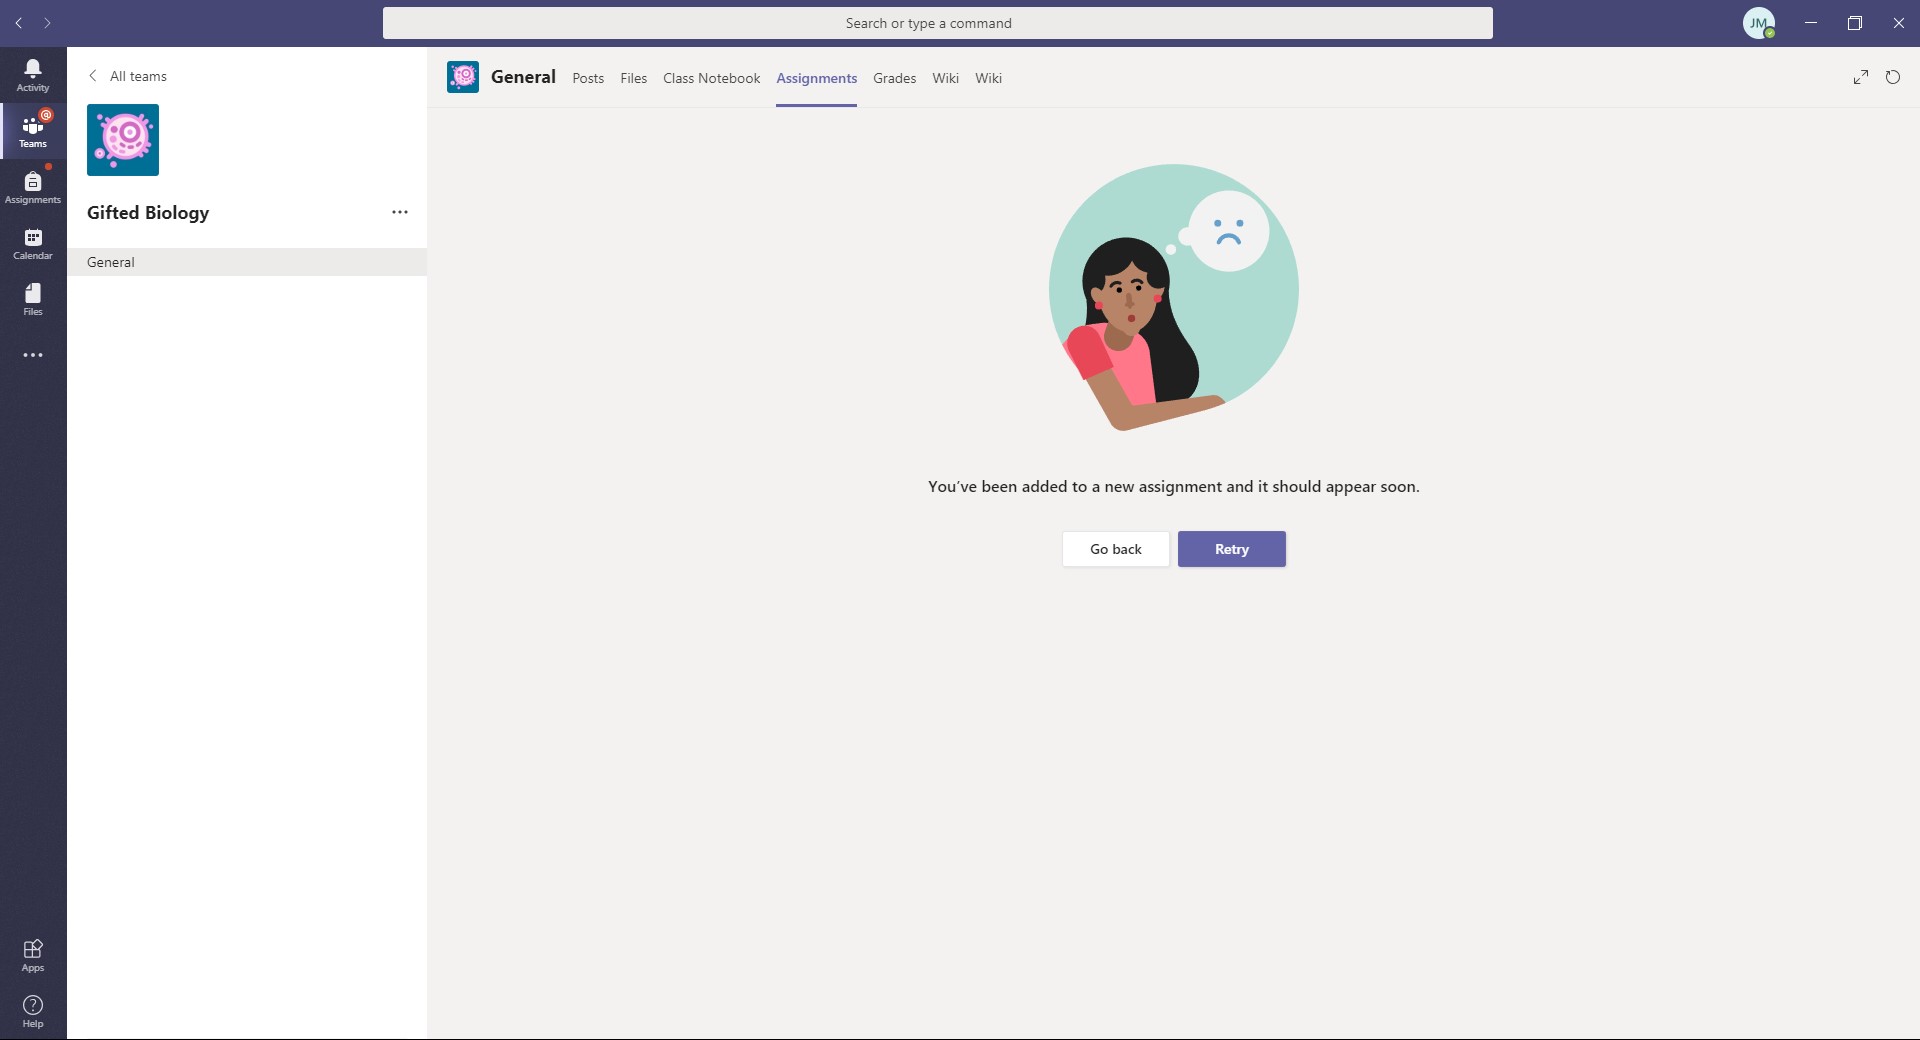The width and height of the screenshot is (1920, 1040).
Task: Open the Class Notebook tab
Action: click(712, 78)
